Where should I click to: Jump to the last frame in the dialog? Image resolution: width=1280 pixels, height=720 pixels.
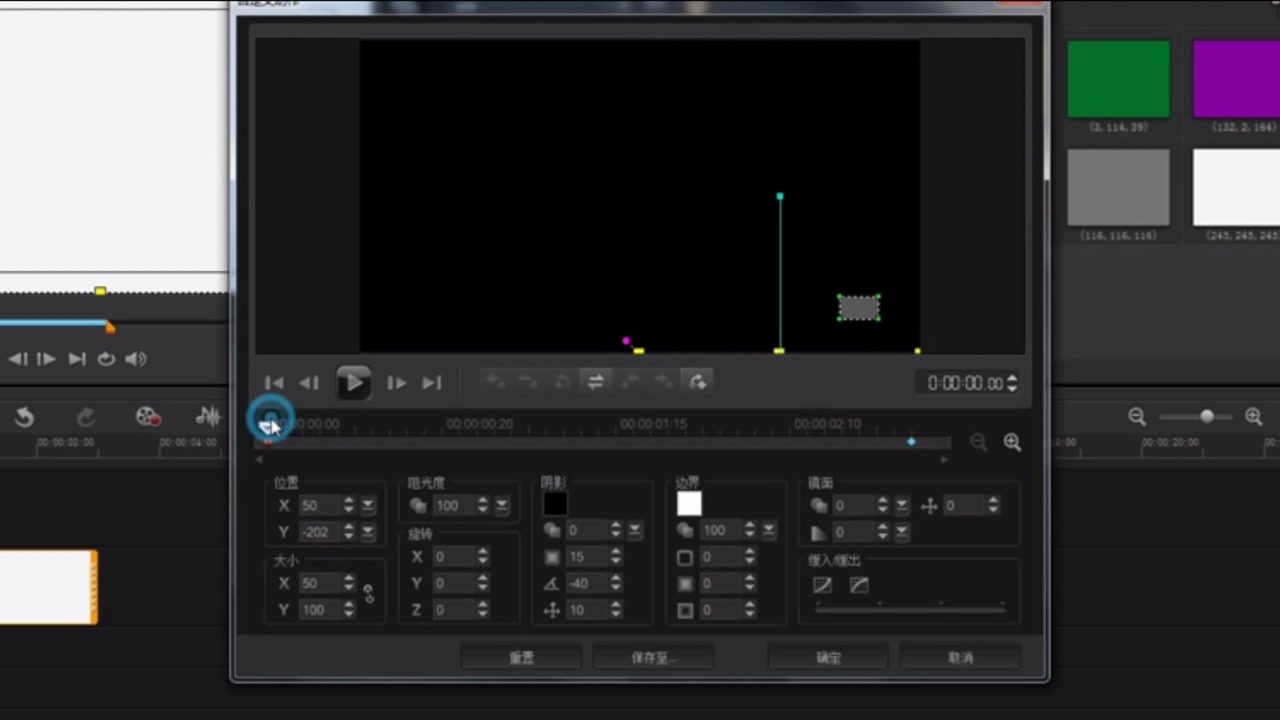point(431,383)
